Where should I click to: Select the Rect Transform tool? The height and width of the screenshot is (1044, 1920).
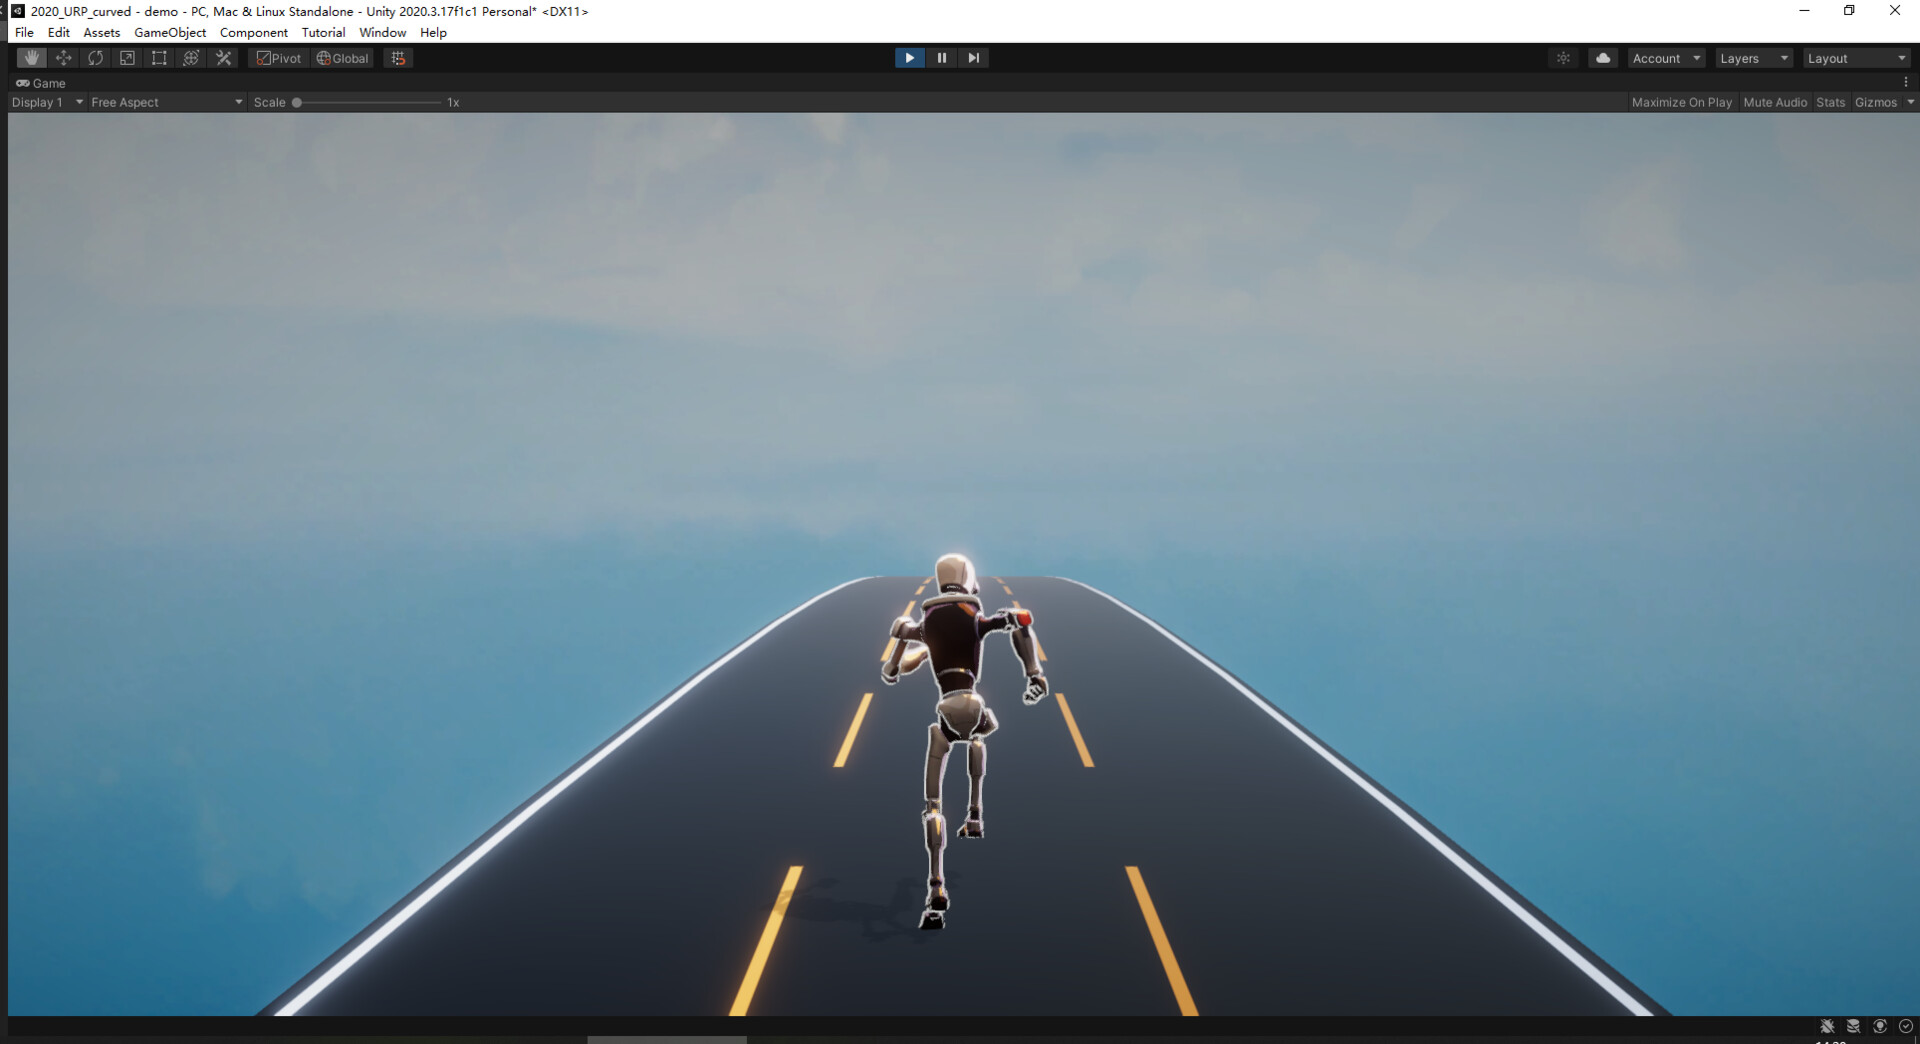click(x=159, y=57)
